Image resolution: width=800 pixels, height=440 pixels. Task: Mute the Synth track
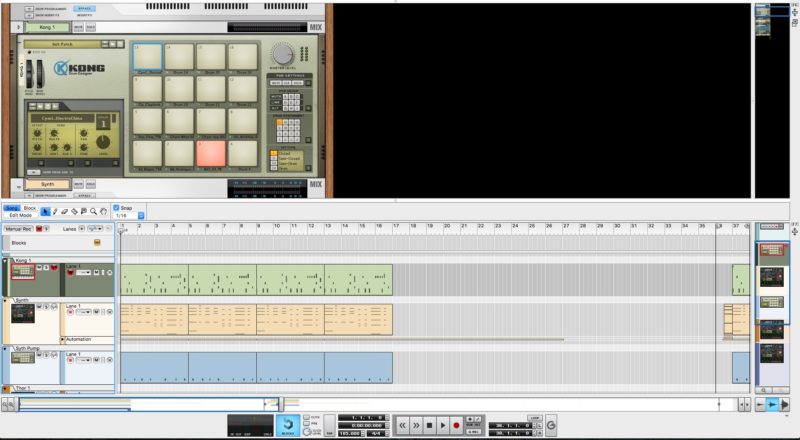point(39,306)
